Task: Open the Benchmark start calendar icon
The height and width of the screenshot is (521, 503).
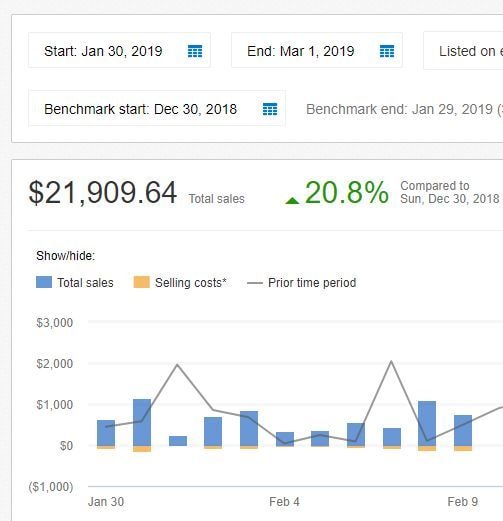Action: coord(270,109)
